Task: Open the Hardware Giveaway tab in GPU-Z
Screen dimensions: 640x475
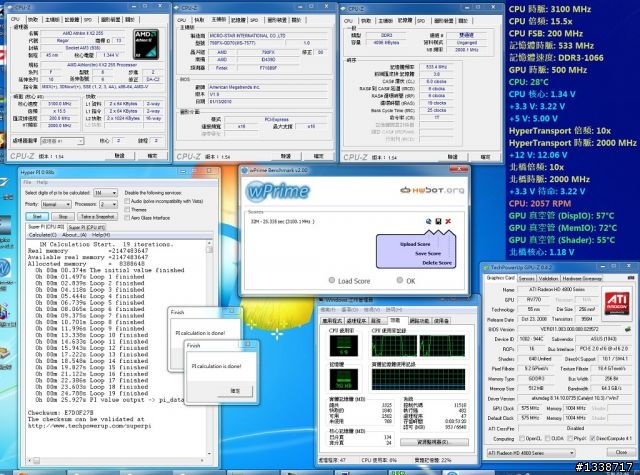Action: point(582,279)
